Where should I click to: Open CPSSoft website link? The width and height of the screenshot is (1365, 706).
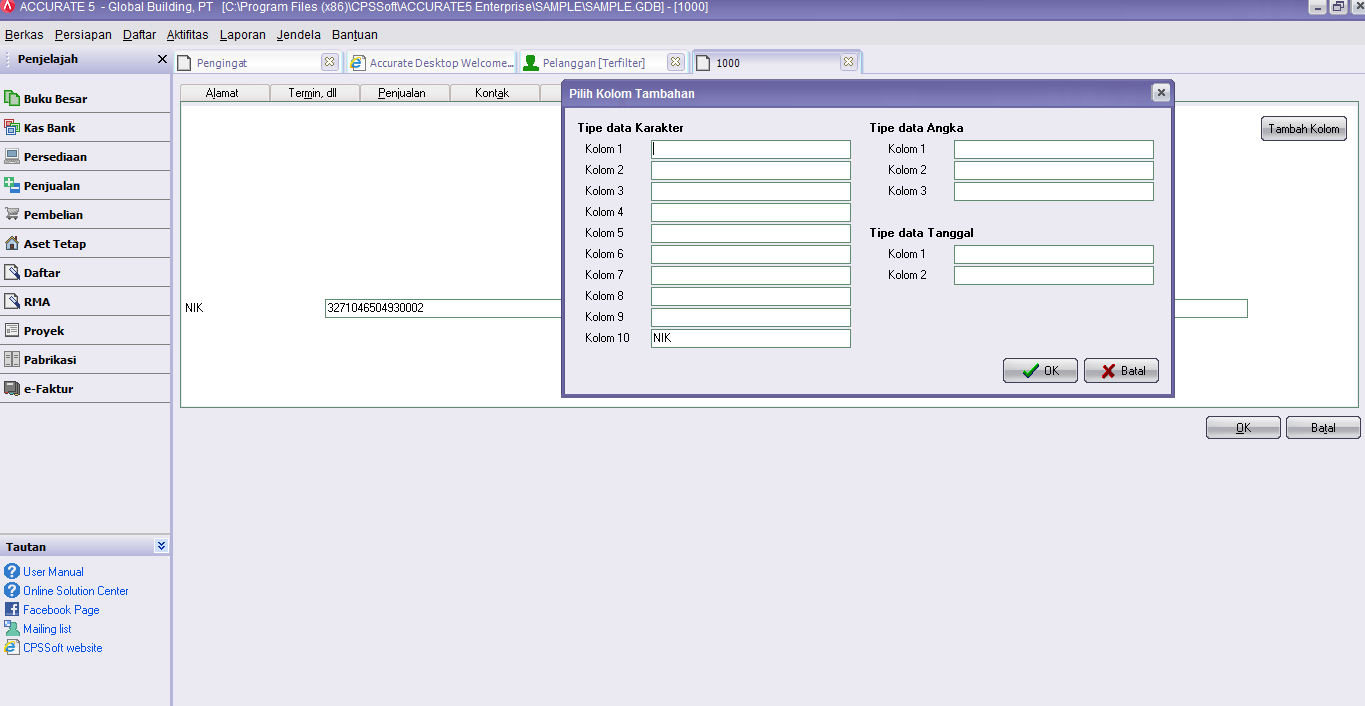(63, 648)
